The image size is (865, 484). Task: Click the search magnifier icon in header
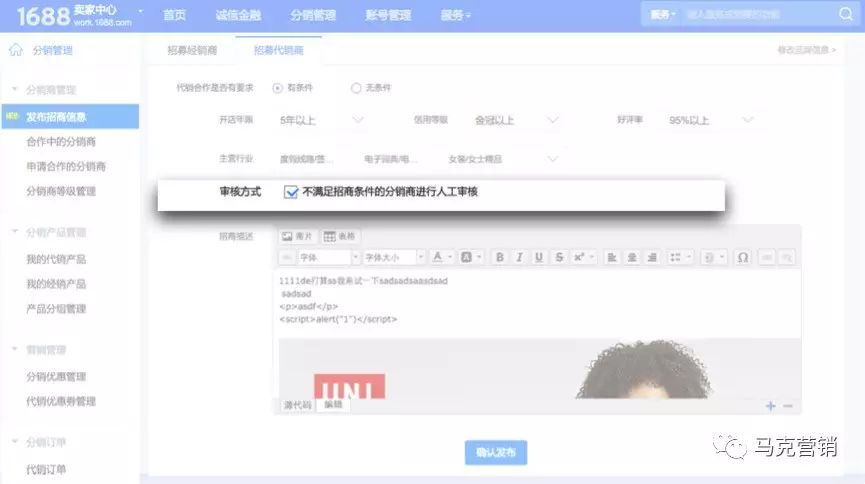(x=846, y=14)
